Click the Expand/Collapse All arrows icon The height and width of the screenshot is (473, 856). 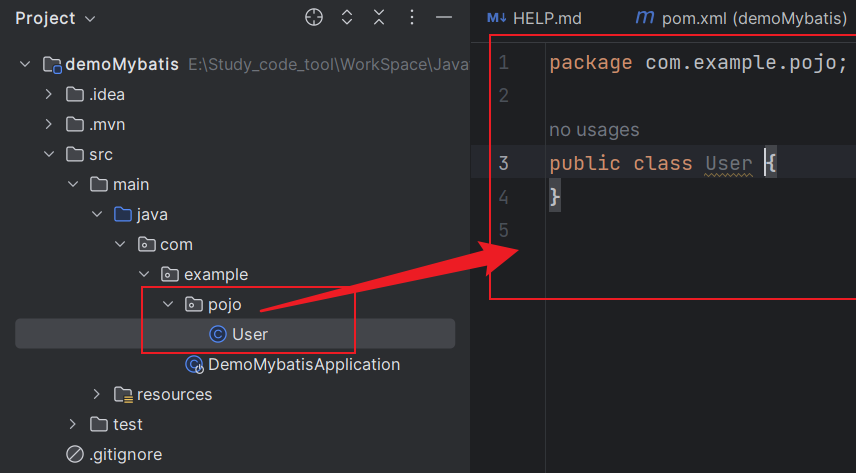click(x=347, y=18)
